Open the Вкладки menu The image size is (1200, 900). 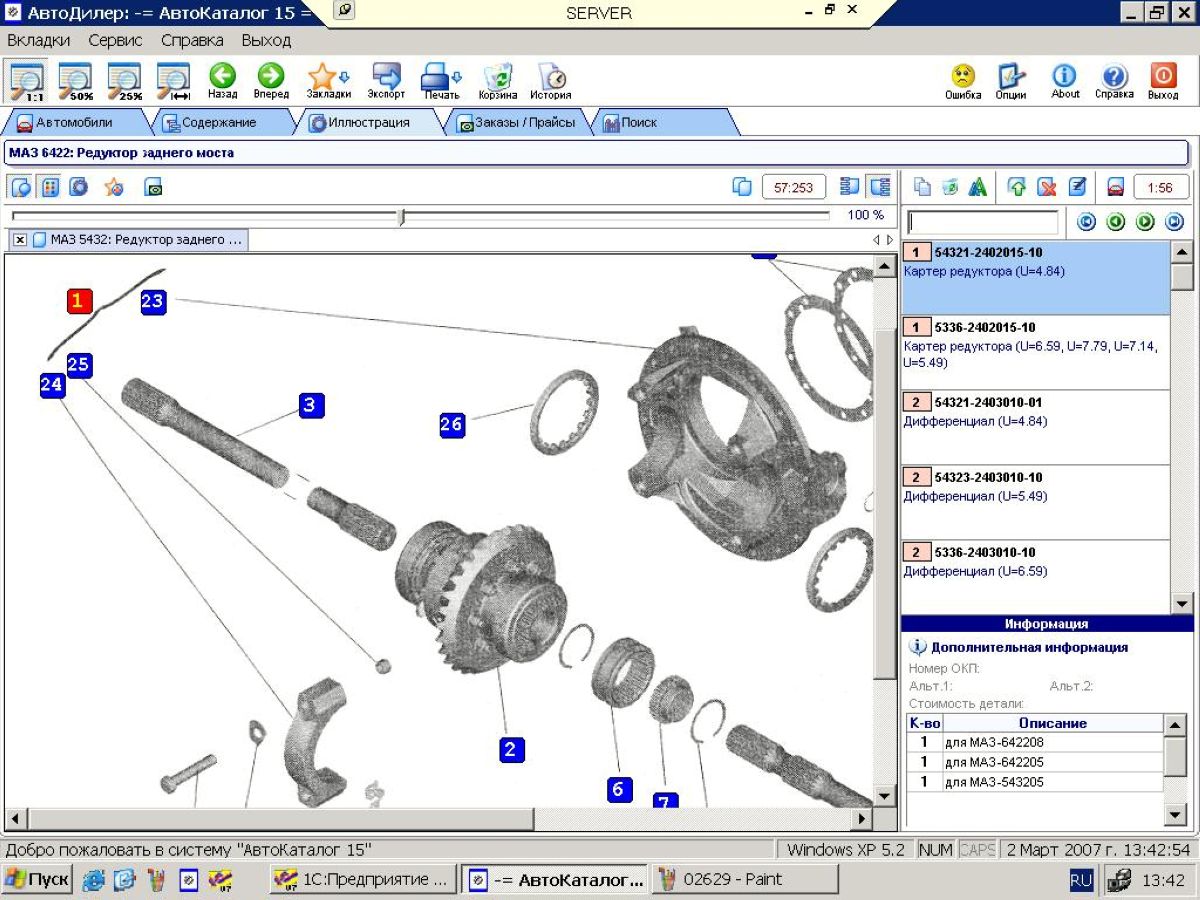[x=39, y=40]
